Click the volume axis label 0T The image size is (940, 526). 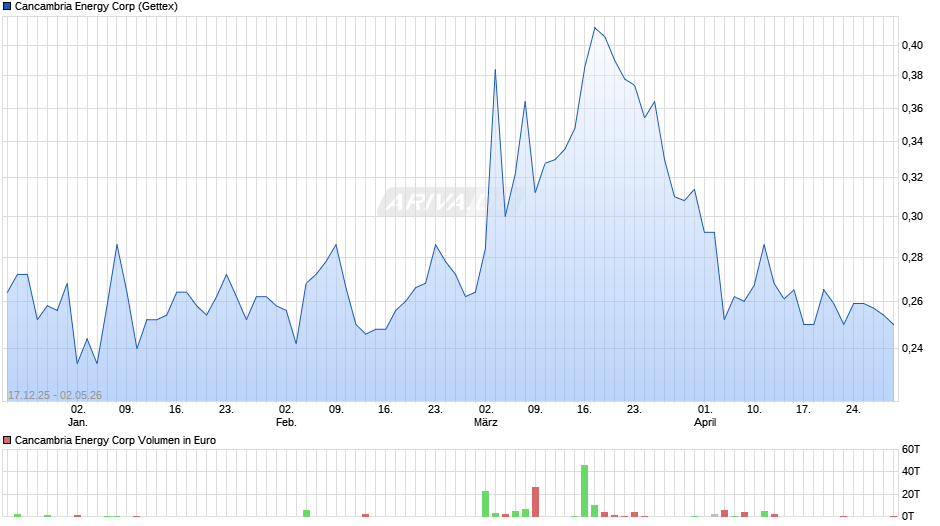click(x=908, y=516)
